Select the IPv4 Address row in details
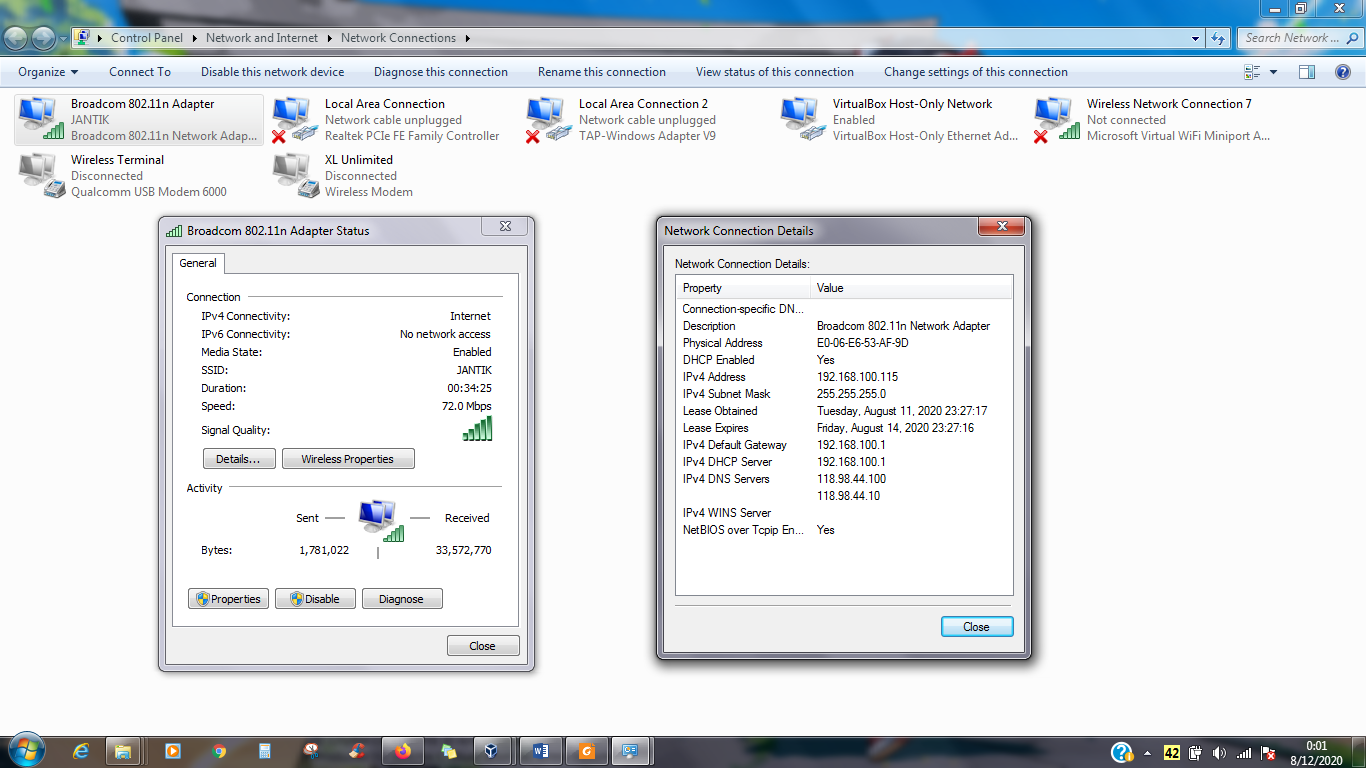 pyautogui.click(x=844, y=377)
